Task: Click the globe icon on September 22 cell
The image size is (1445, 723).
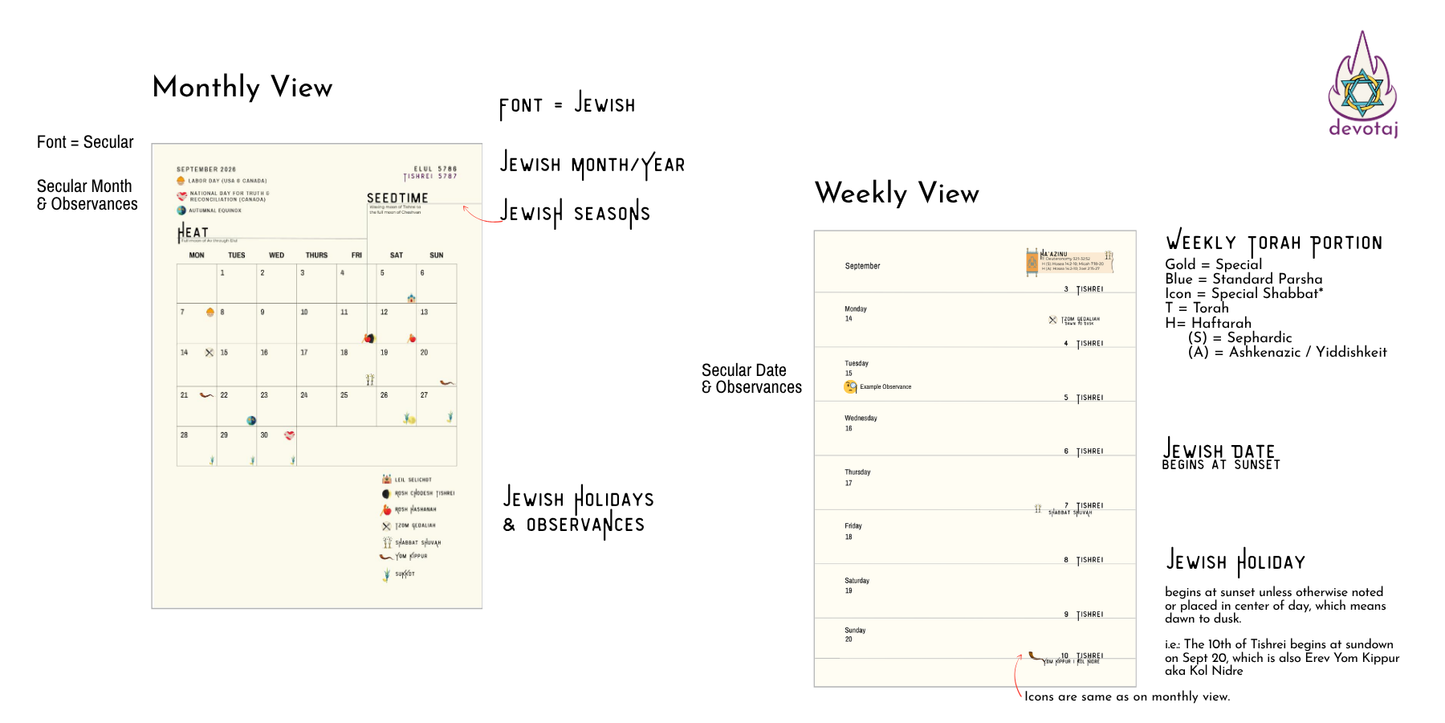Action: coord(251,420)
